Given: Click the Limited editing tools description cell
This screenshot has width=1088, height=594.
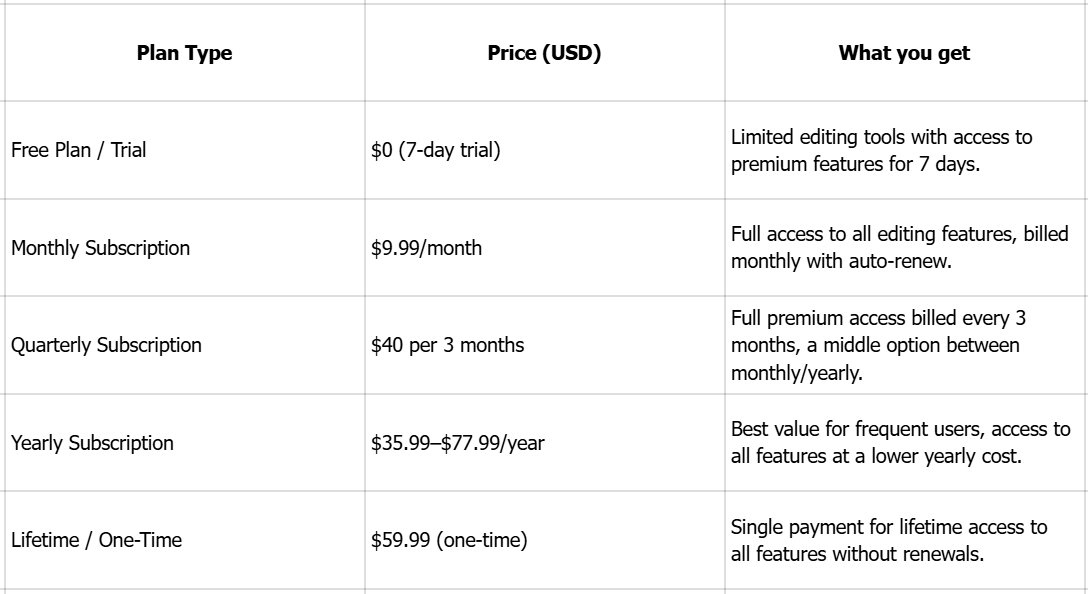Looking at the screenshot, I should [x=881, y=151].
